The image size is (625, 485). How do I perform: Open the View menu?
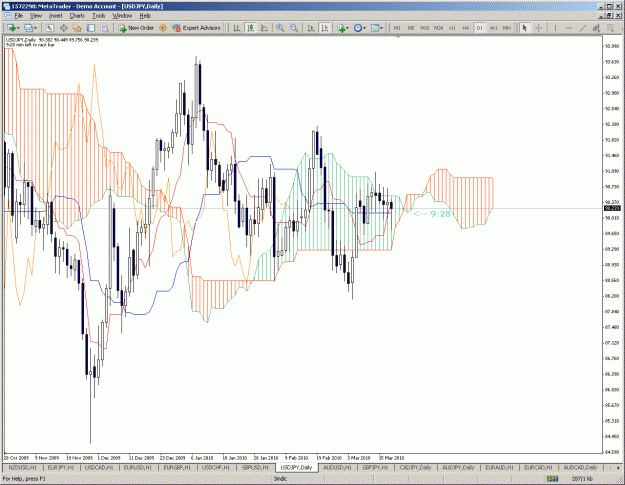tap(36, 16)
